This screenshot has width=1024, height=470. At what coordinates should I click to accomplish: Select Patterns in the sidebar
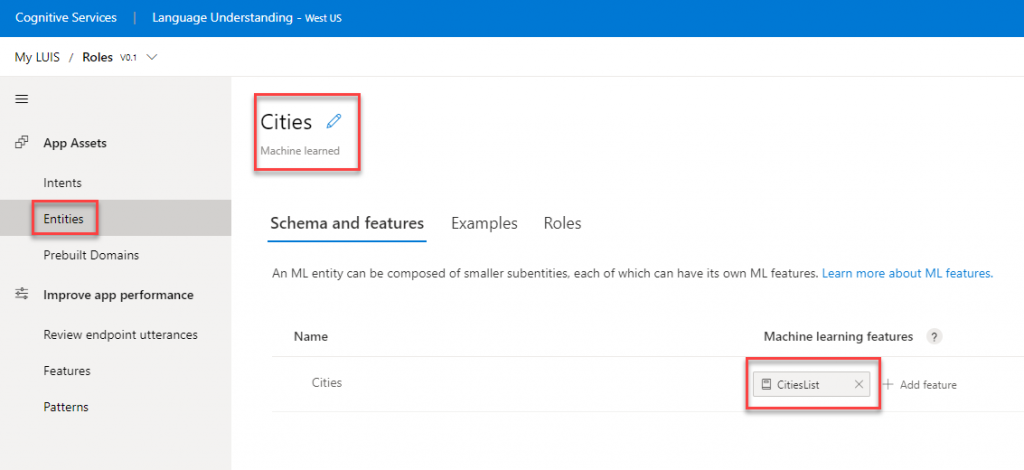tap(65, 407)
